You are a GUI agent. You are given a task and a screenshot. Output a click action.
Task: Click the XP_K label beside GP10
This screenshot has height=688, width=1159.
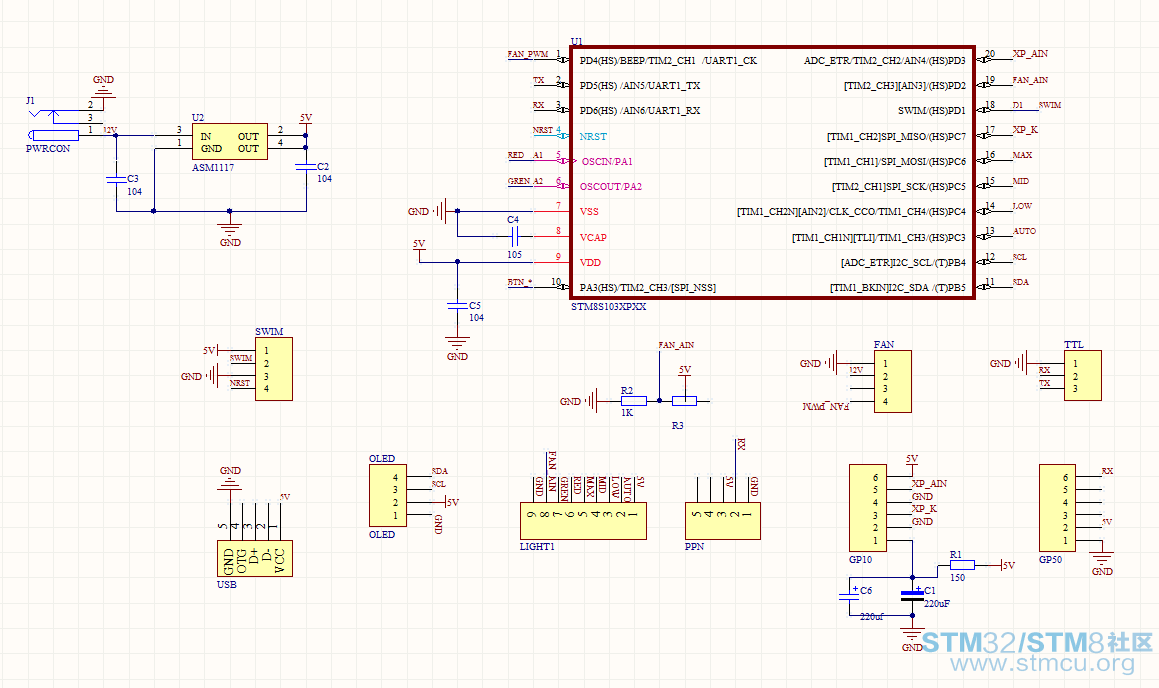pyautogui.click(x=924, y=509)
